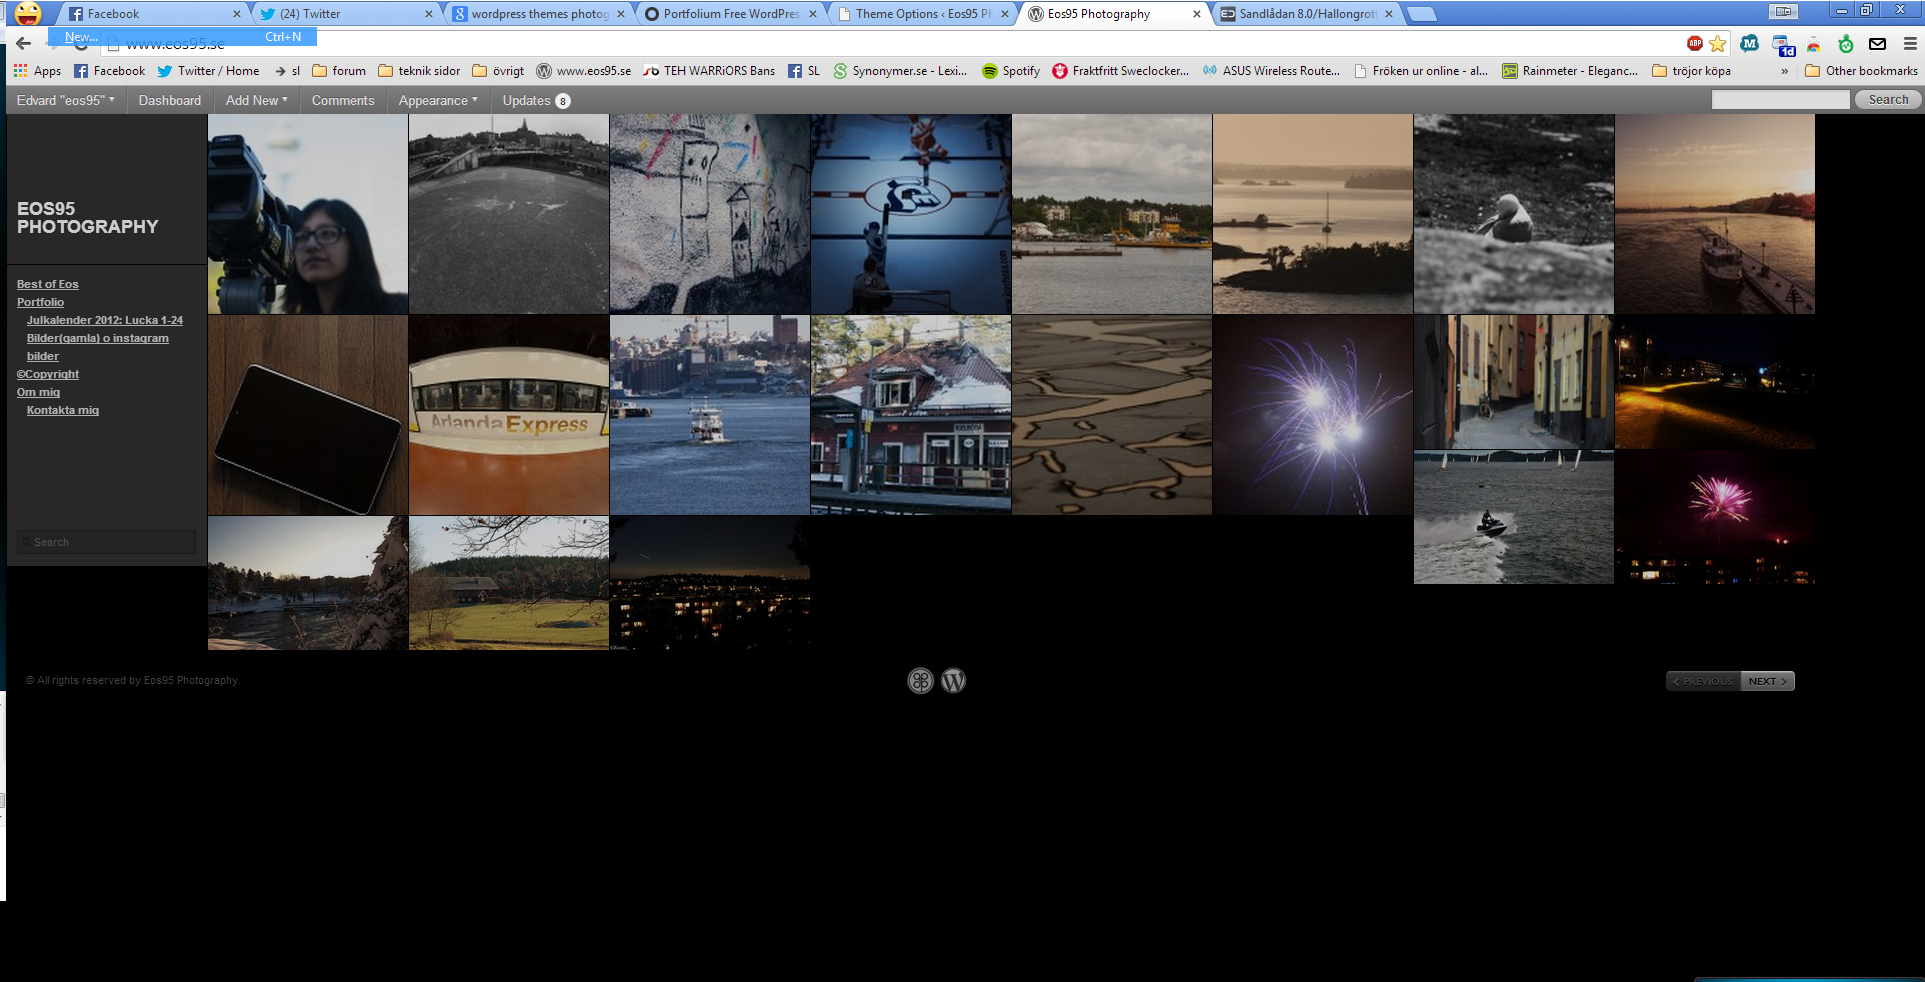
Task: Open the Apps grid shortcut in bookmarks bar
Action: (x=37, y=71)
